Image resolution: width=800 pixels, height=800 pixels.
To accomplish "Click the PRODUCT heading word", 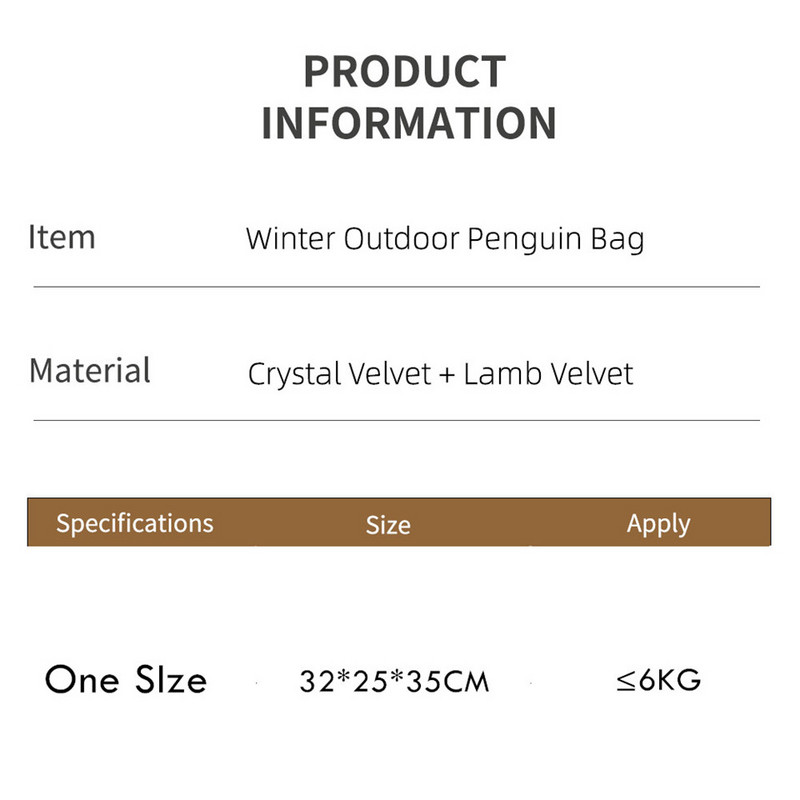I will click(x=404, y=73).
